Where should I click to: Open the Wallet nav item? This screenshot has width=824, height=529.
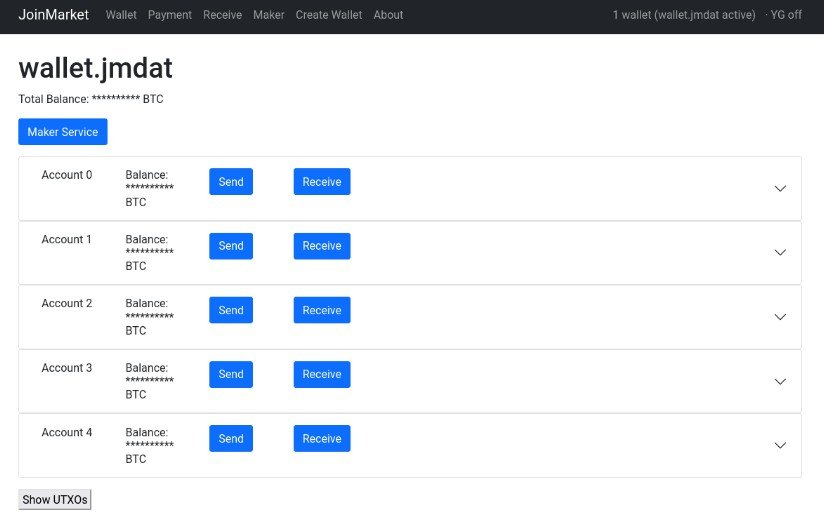coord(121,15)
